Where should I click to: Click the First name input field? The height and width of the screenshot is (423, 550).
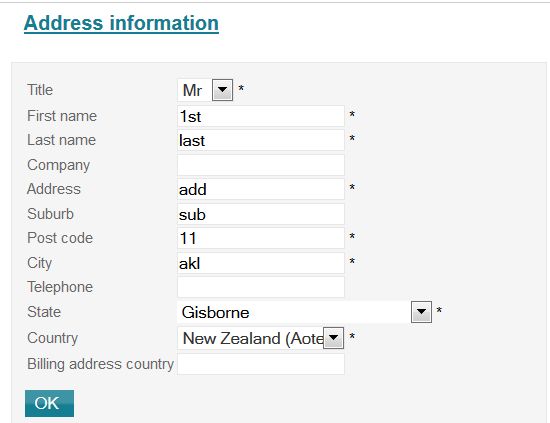click(x=261, y=116)
